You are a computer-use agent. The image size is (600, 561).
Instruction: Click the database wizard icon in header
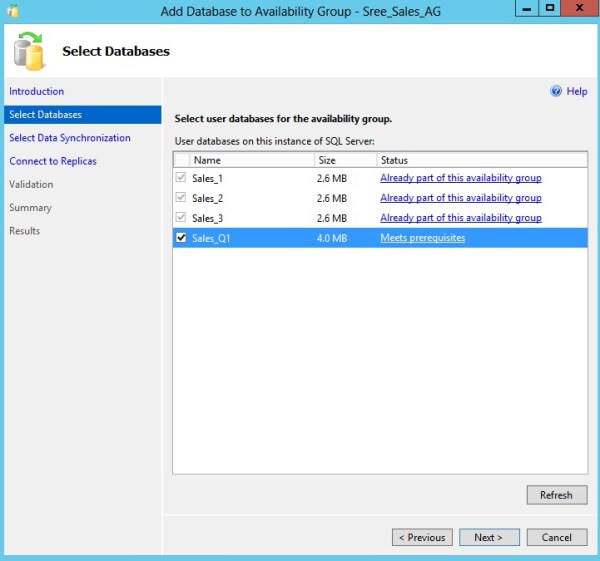(32, 51)
